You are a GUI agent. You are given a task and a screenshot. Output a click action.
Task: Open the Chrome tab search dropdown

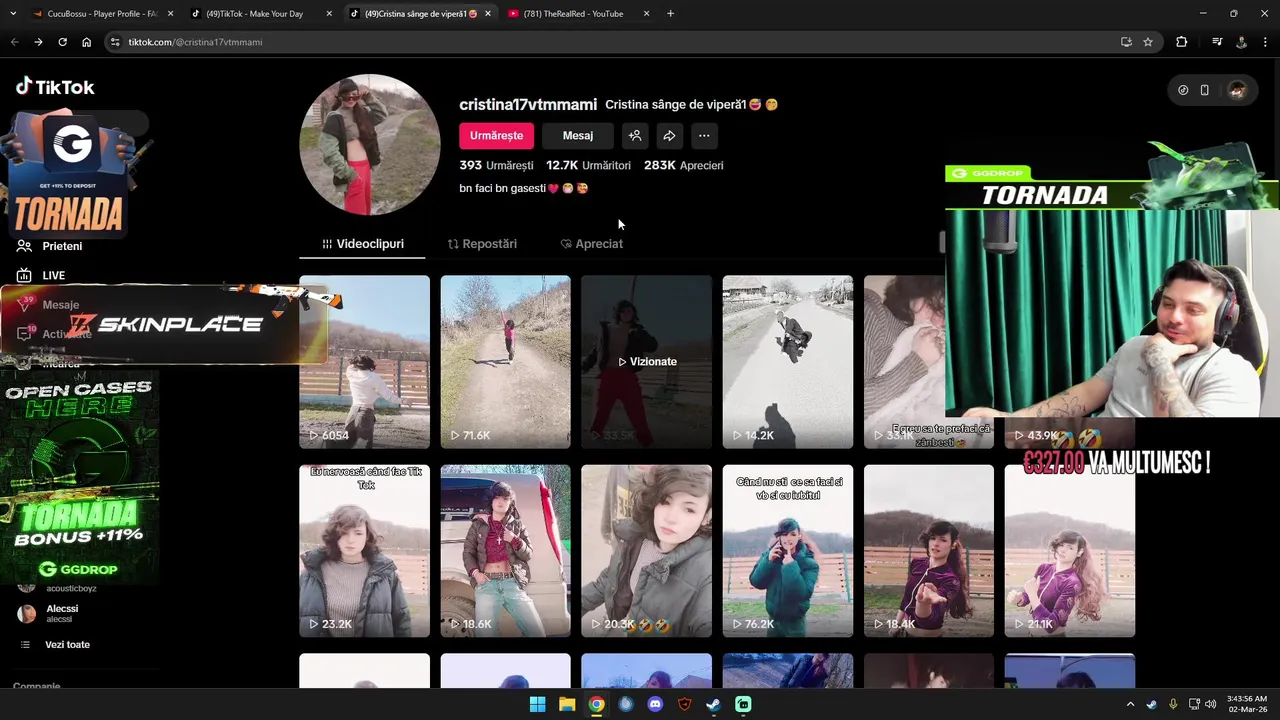pyautogui.click(x=14, y=14)
